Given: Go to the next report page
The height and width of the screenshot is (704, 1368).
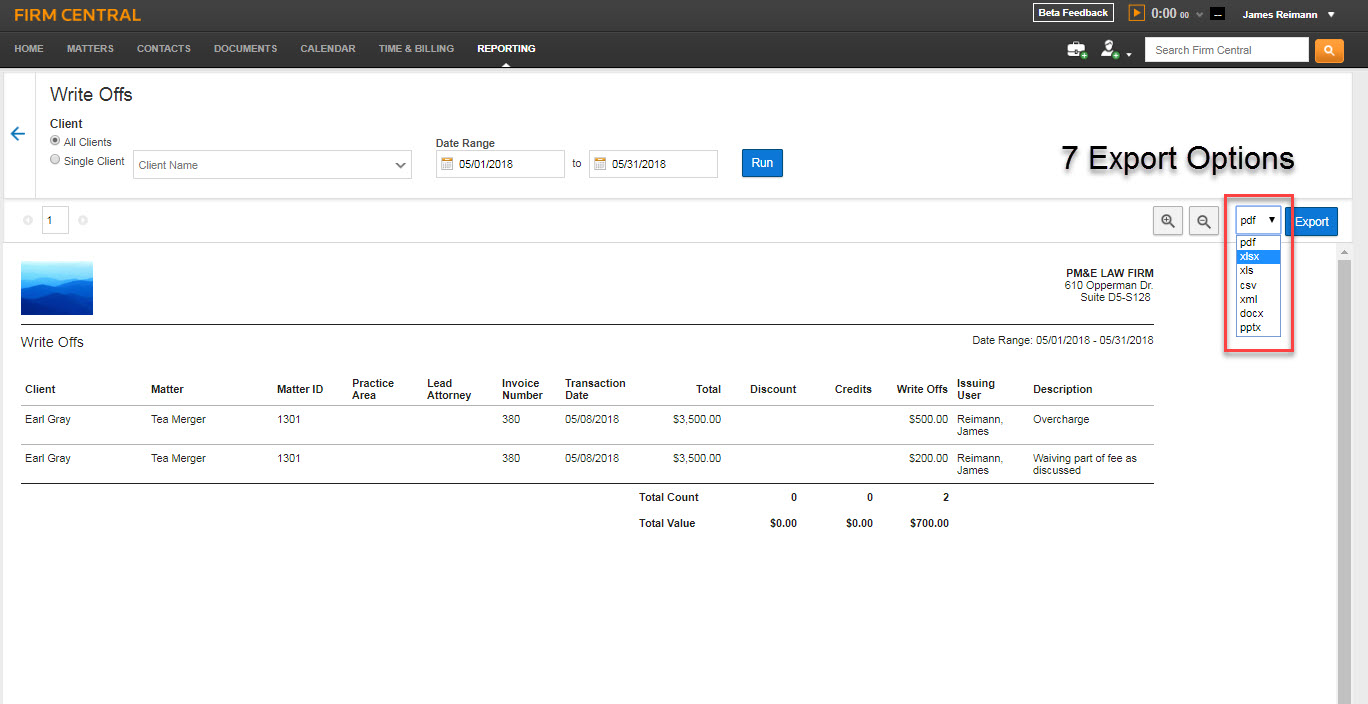Looking at the screenshot, I should (x=83, y=220).
